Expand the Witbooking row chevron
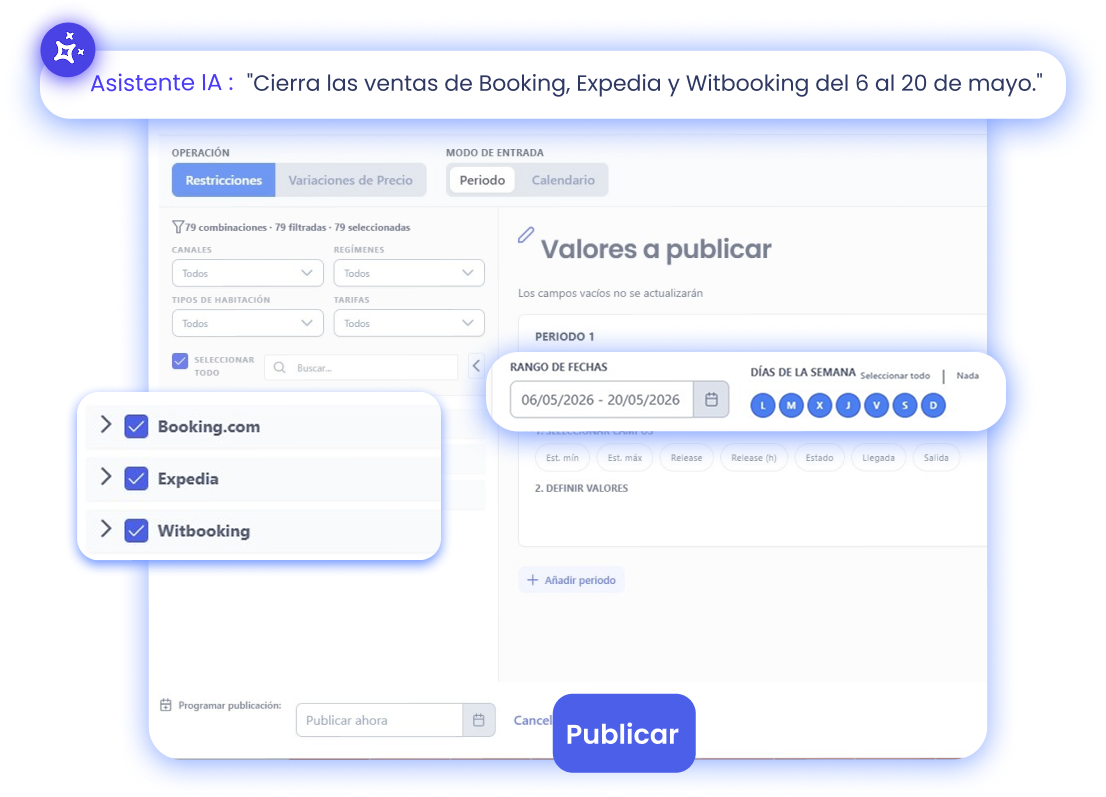This screenshot has height=797, width=1106. 106,529
